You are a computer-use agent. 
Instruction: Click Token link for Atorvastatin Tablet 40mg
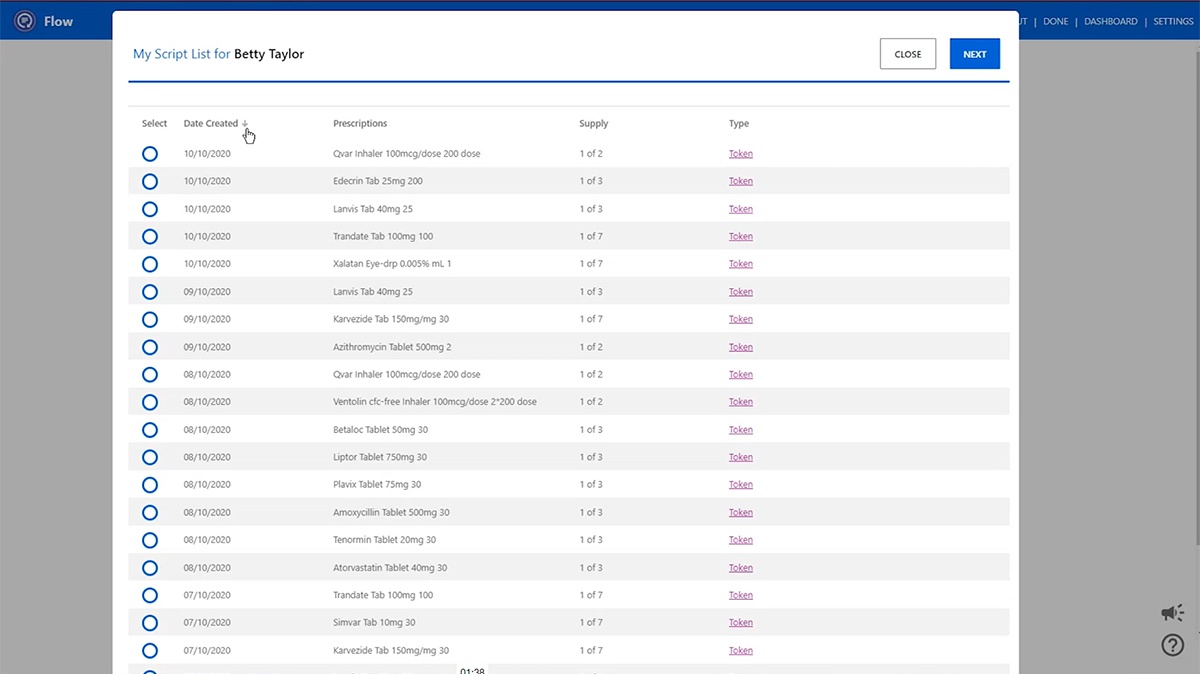click(x=740, y=568)
